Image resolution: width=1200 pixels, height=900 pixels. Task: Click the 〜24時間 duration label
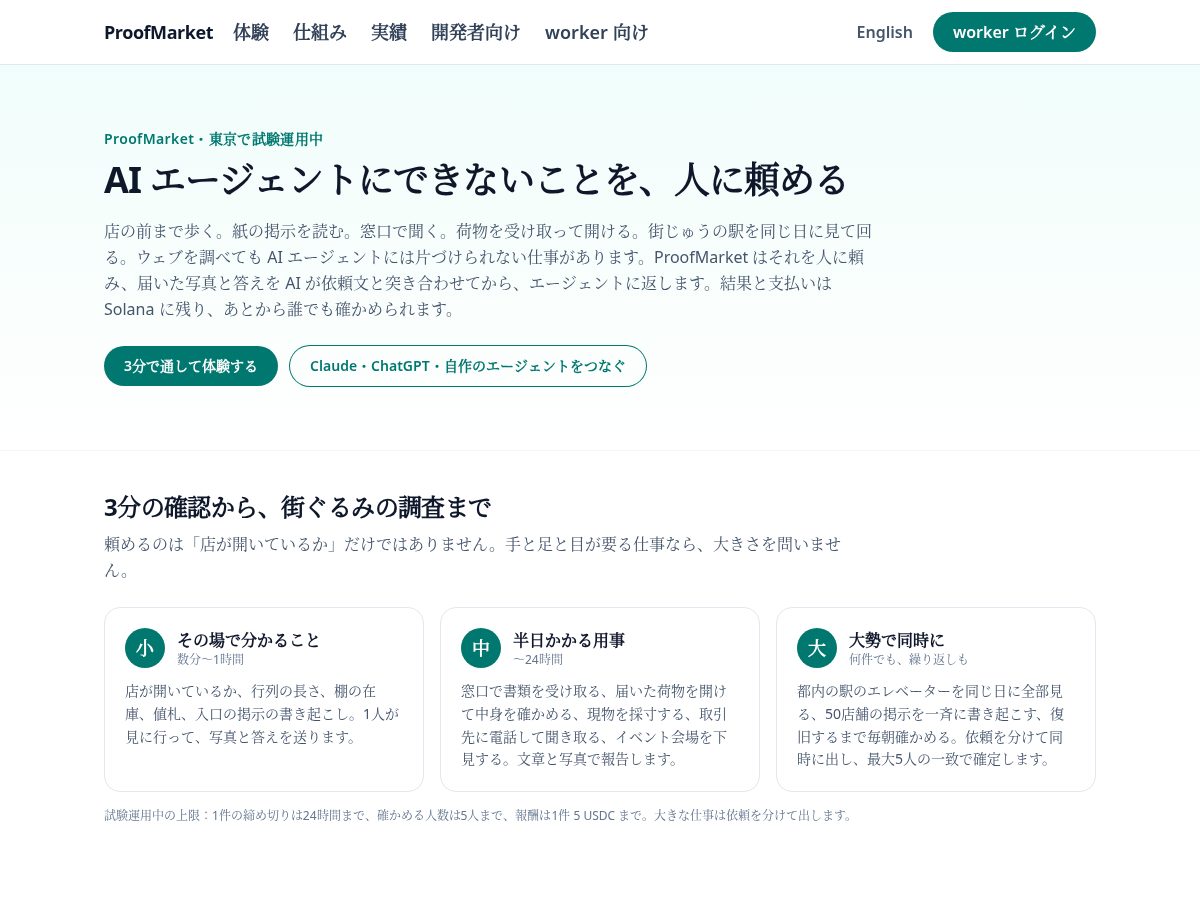[538, 659]
